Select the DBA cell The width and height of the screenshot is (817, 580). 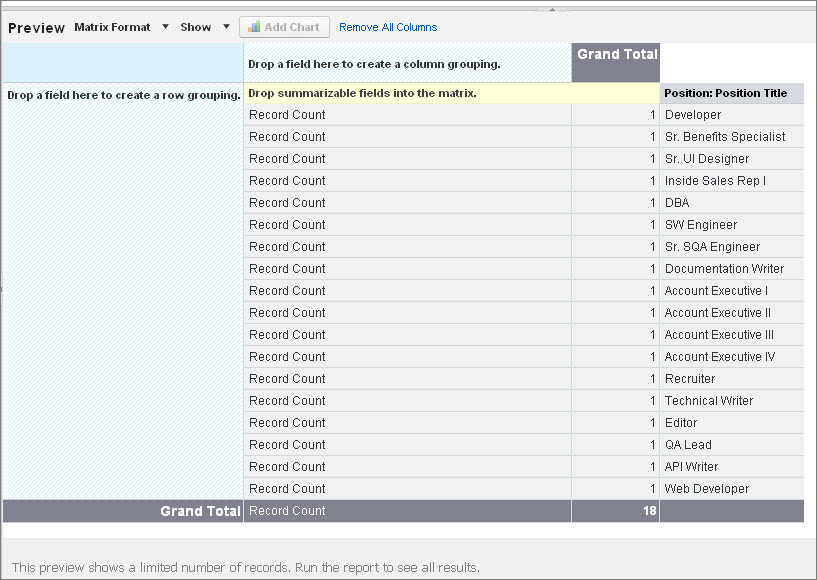[732, 203]
